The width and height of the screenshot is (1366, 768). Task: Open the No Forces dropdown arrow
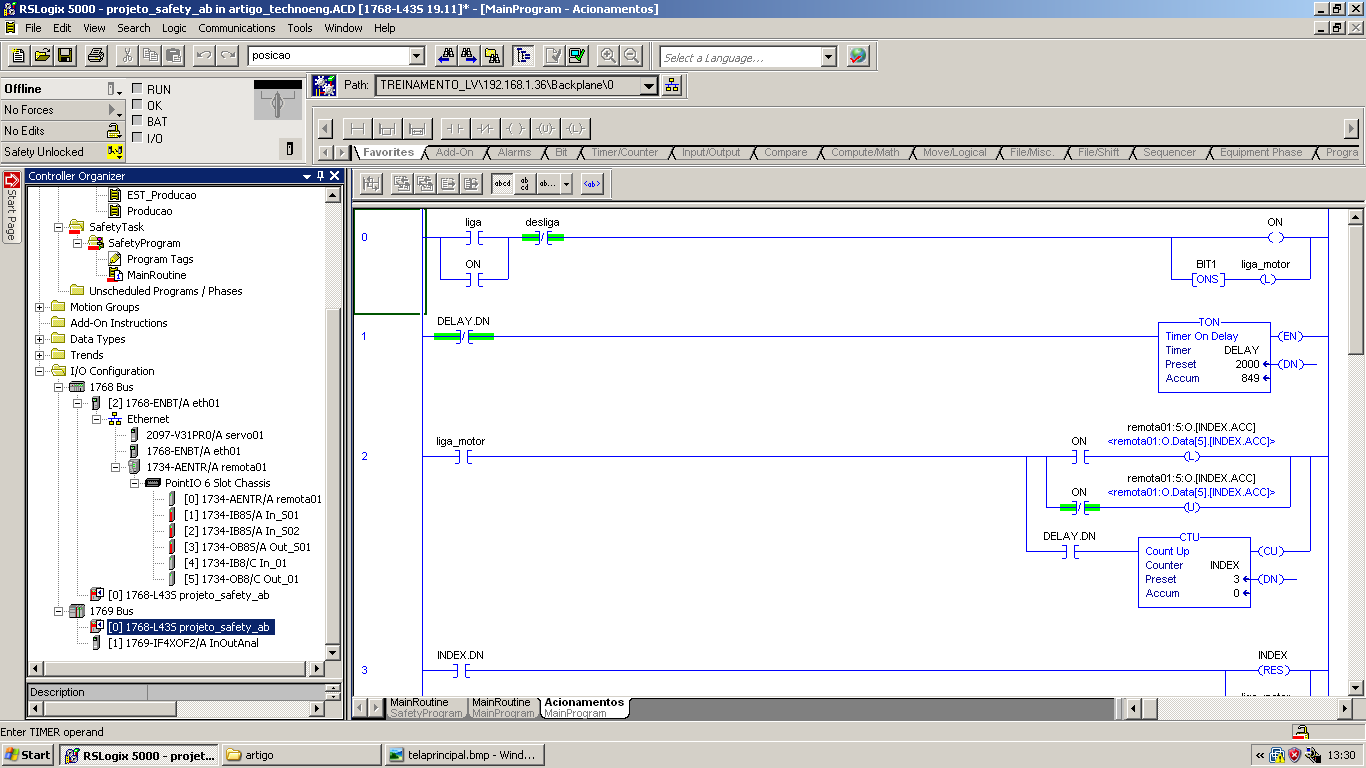[x=114, y=110]
